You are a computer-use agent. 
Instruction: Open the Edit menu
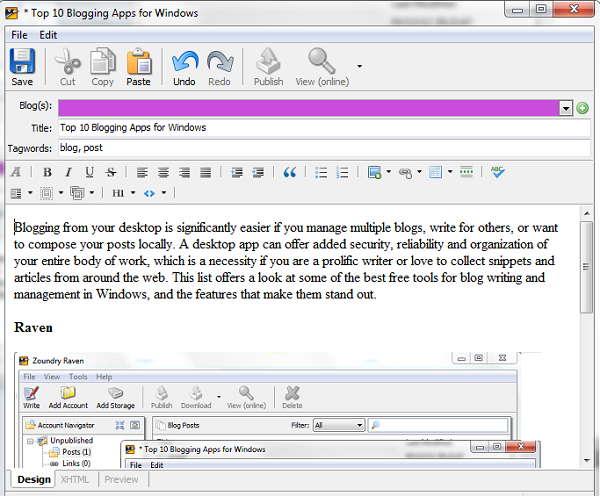48,35
